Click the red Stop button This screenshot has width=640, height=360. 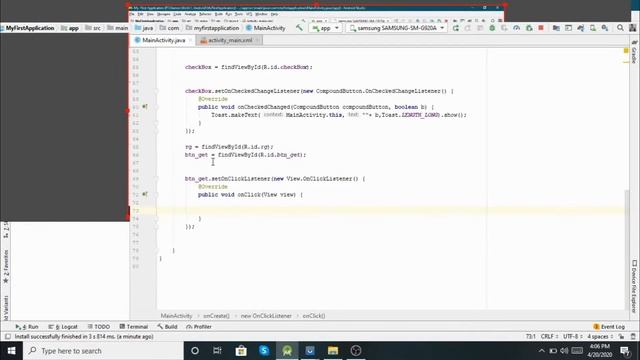point(541,28)
